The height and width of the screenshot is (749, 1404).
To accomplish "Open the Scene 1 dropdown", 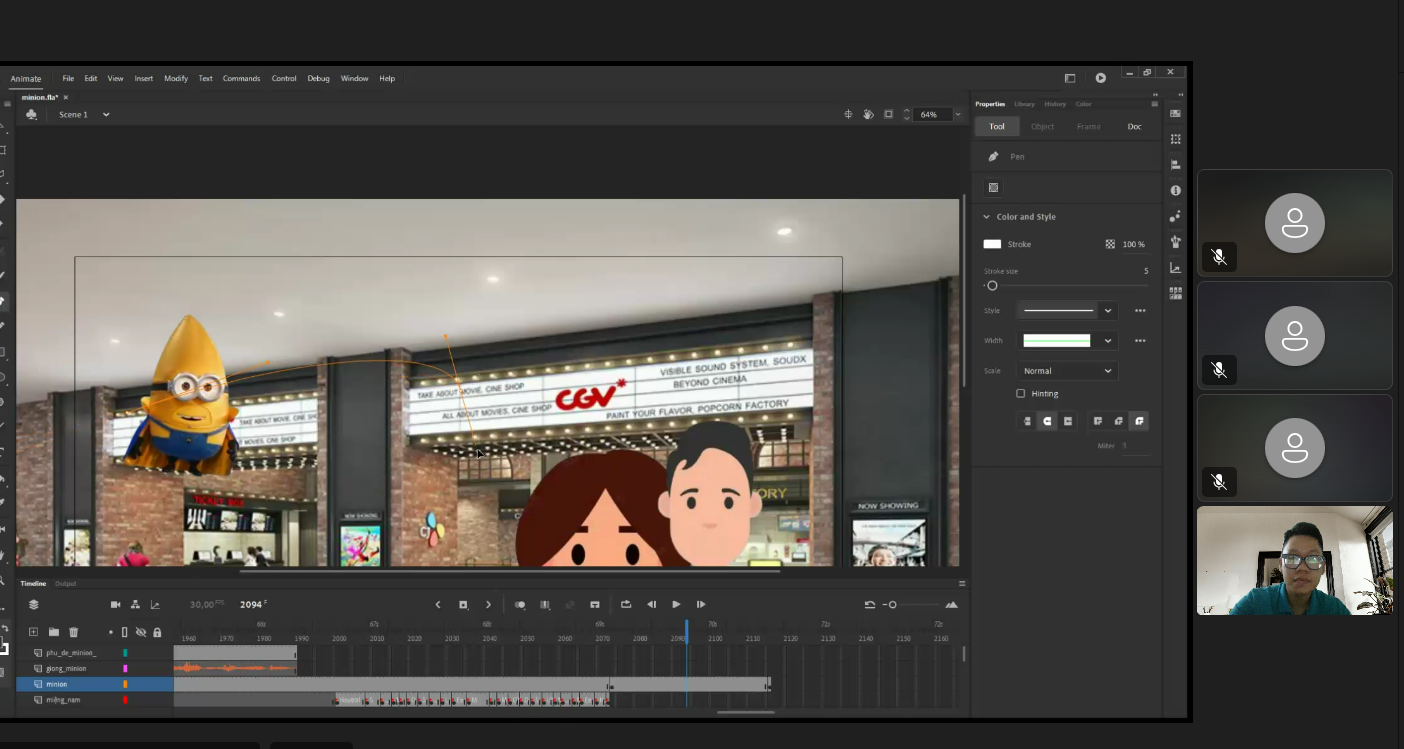I will (x=106, y=114).
